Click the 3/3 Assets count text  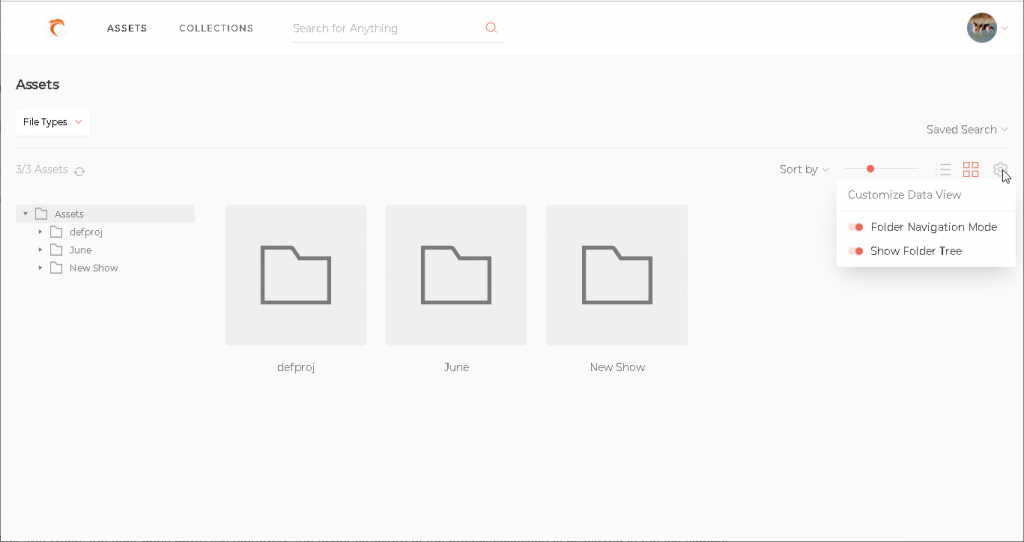[42, 169]
